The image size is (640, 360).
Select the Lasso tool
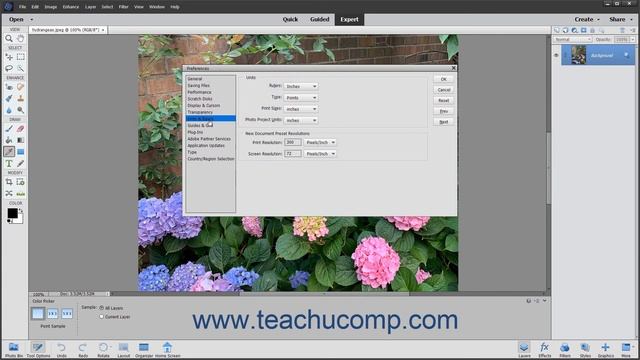(9, 68)
